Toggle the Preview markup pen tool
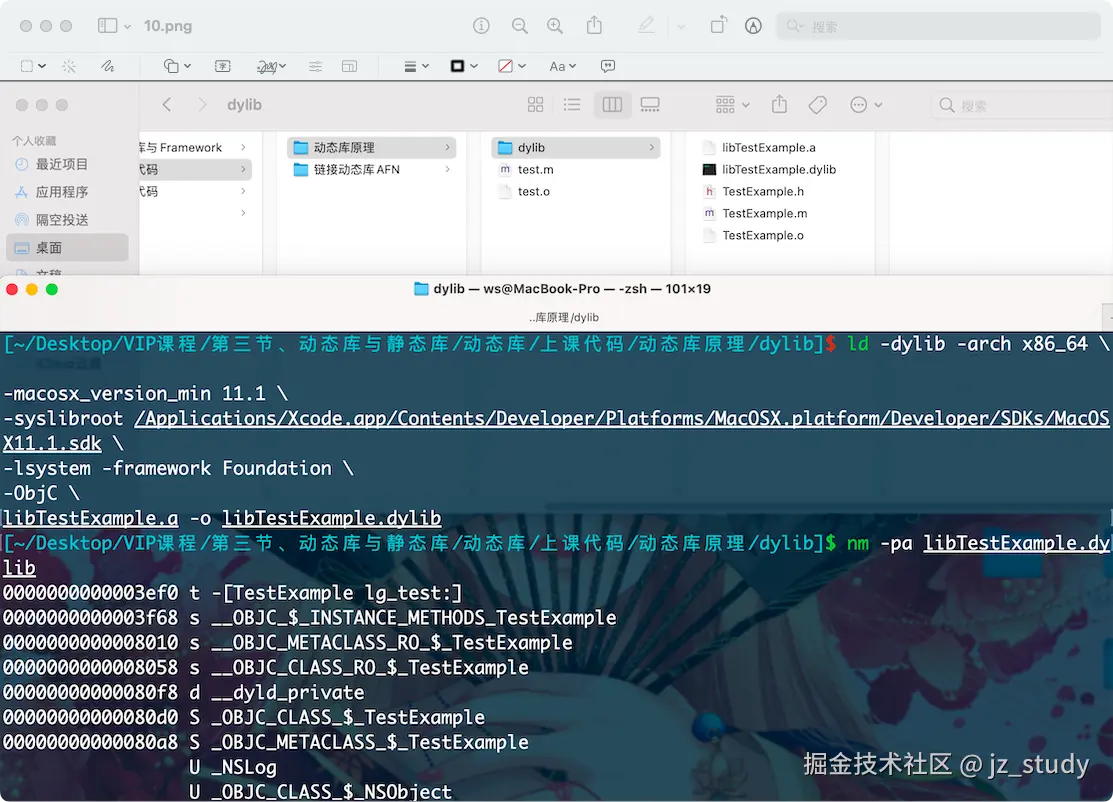The image size is (1113, 802). click(x=646, y=26)
